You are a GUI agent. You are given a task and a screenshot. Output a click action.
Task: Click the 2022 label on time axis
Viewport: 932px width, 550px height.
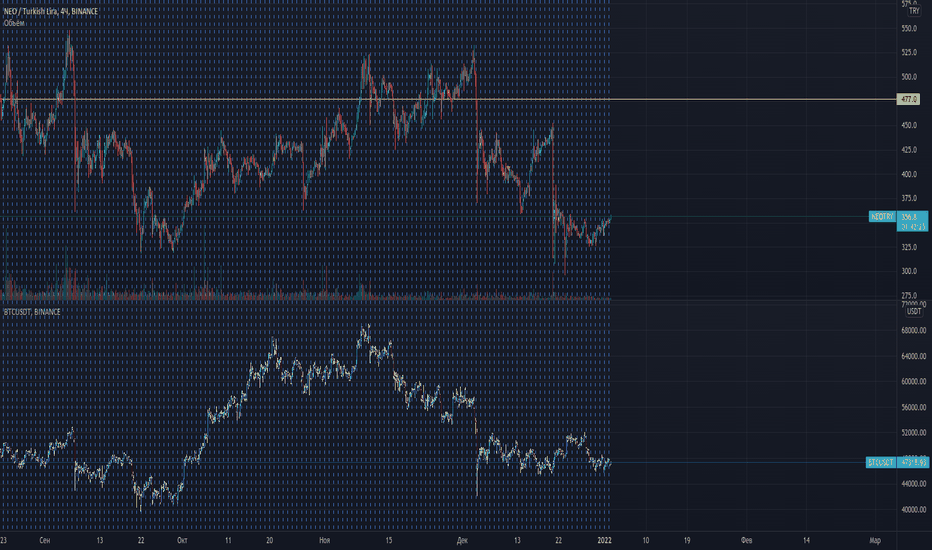pos(604,540)
